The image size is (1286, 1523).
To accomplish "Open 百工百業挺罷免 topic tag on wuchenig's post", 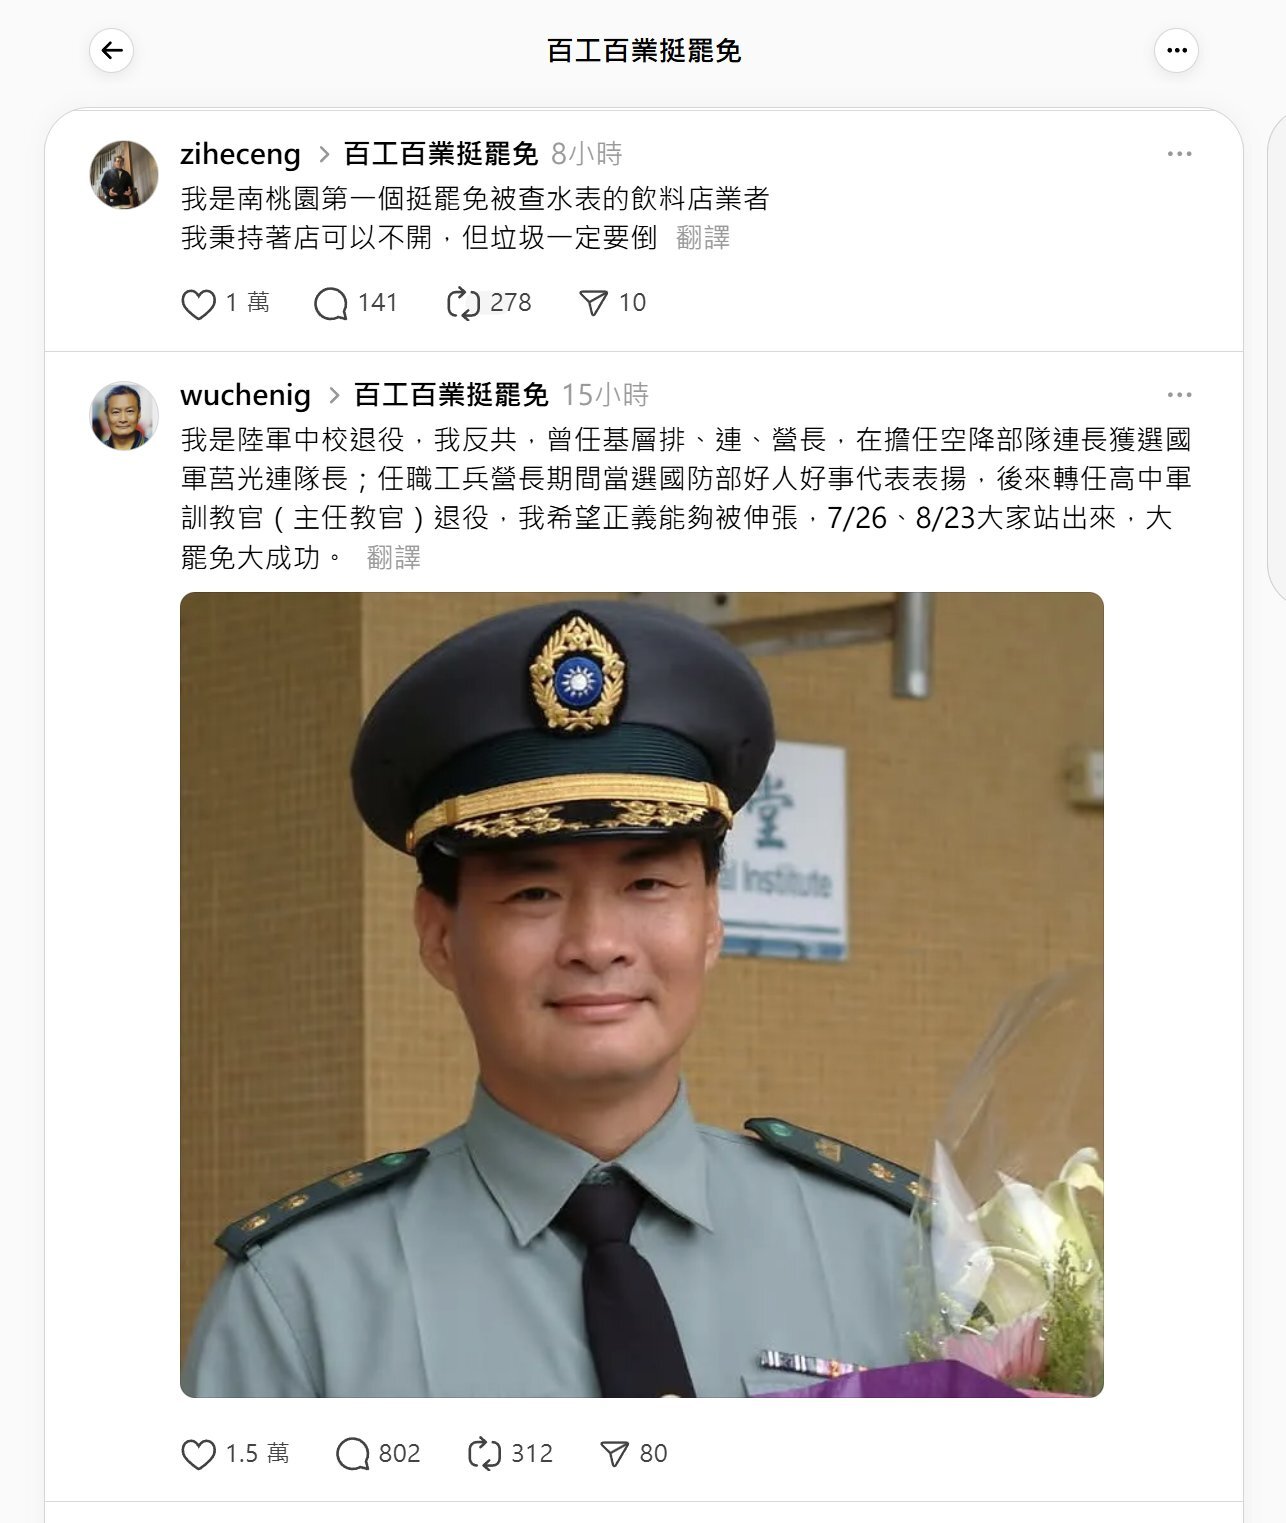I will pyautogui.click(x=451, y=395).
